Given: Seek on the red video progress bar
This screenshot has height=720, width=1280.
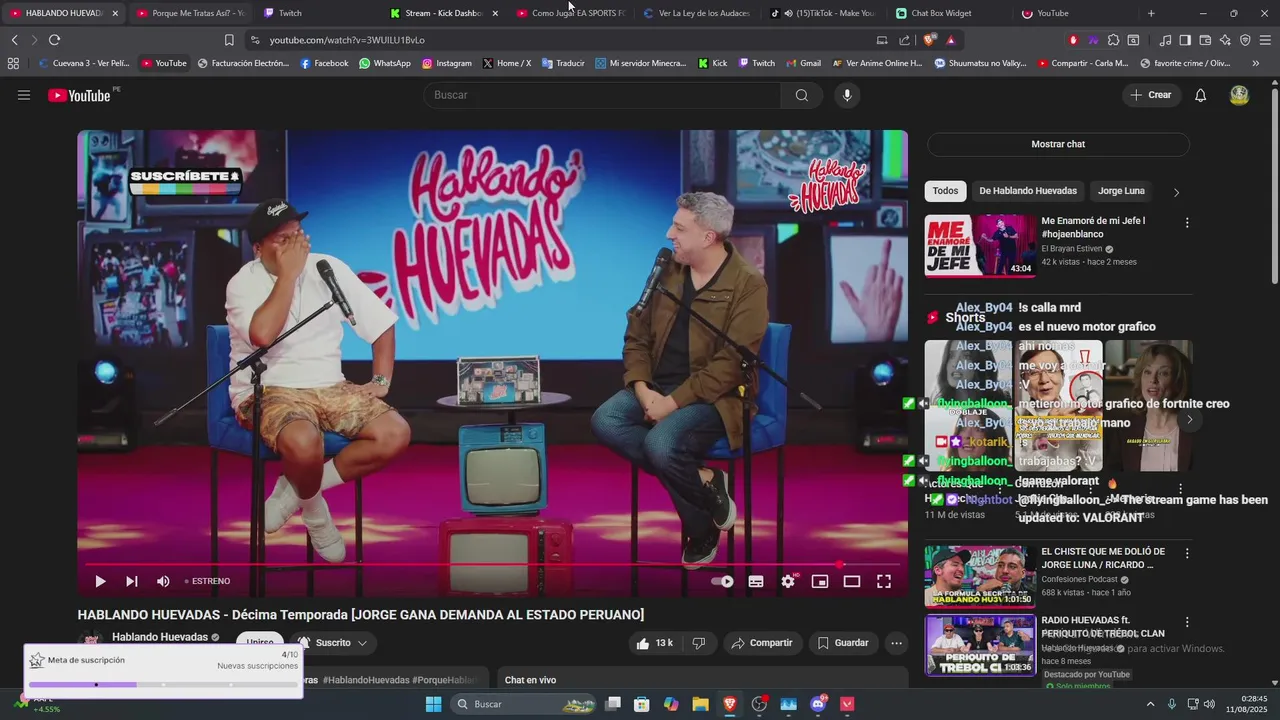Looking at the screenshot, I should 493,565.
